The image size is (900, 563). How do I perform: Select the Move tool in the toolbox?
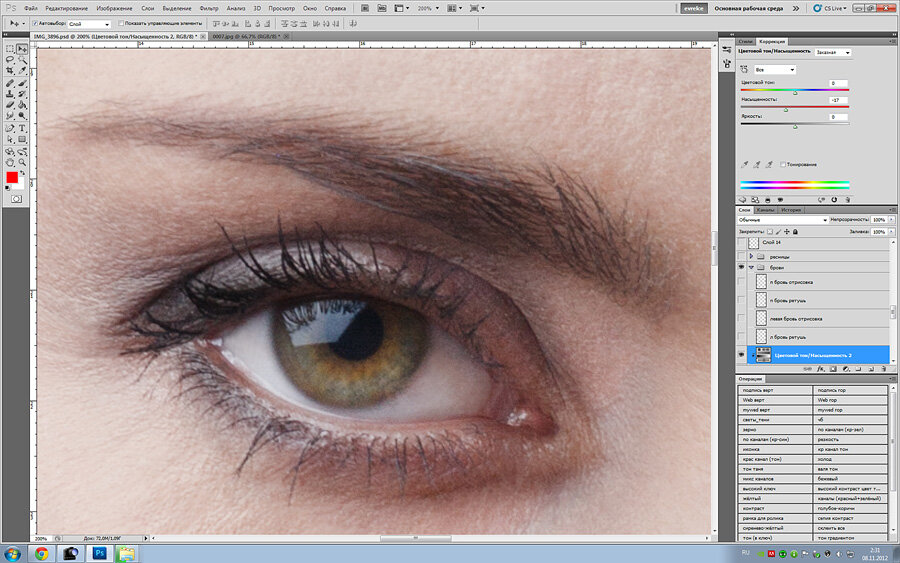tap(22, 48)
